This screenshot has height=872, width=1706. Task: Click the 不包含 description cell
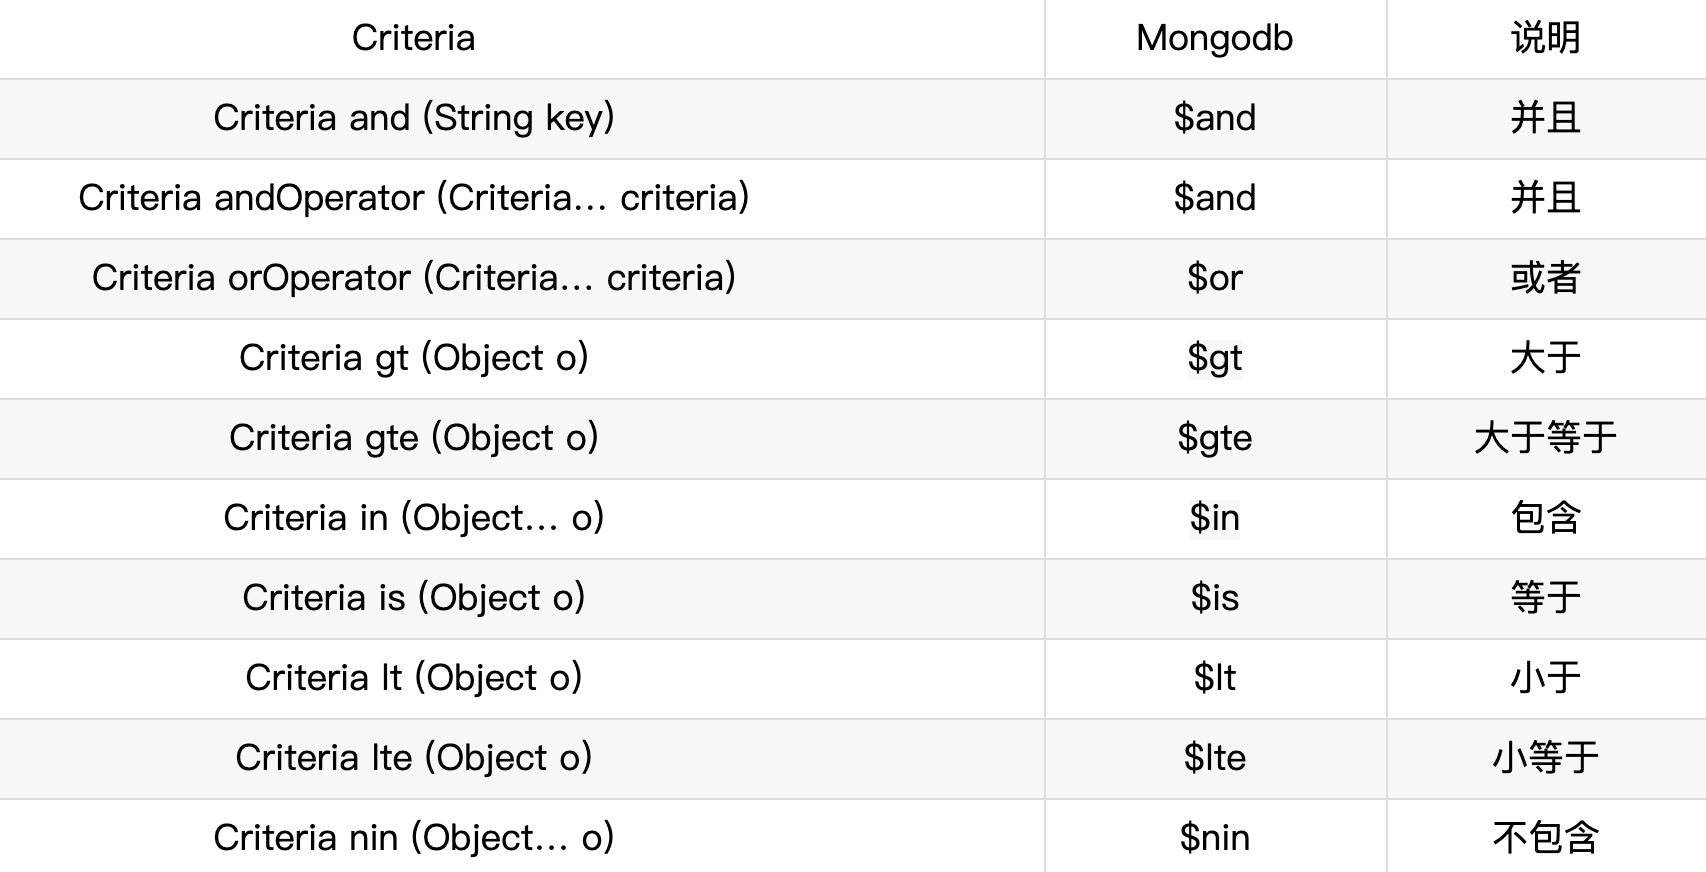click(1545, 838)
